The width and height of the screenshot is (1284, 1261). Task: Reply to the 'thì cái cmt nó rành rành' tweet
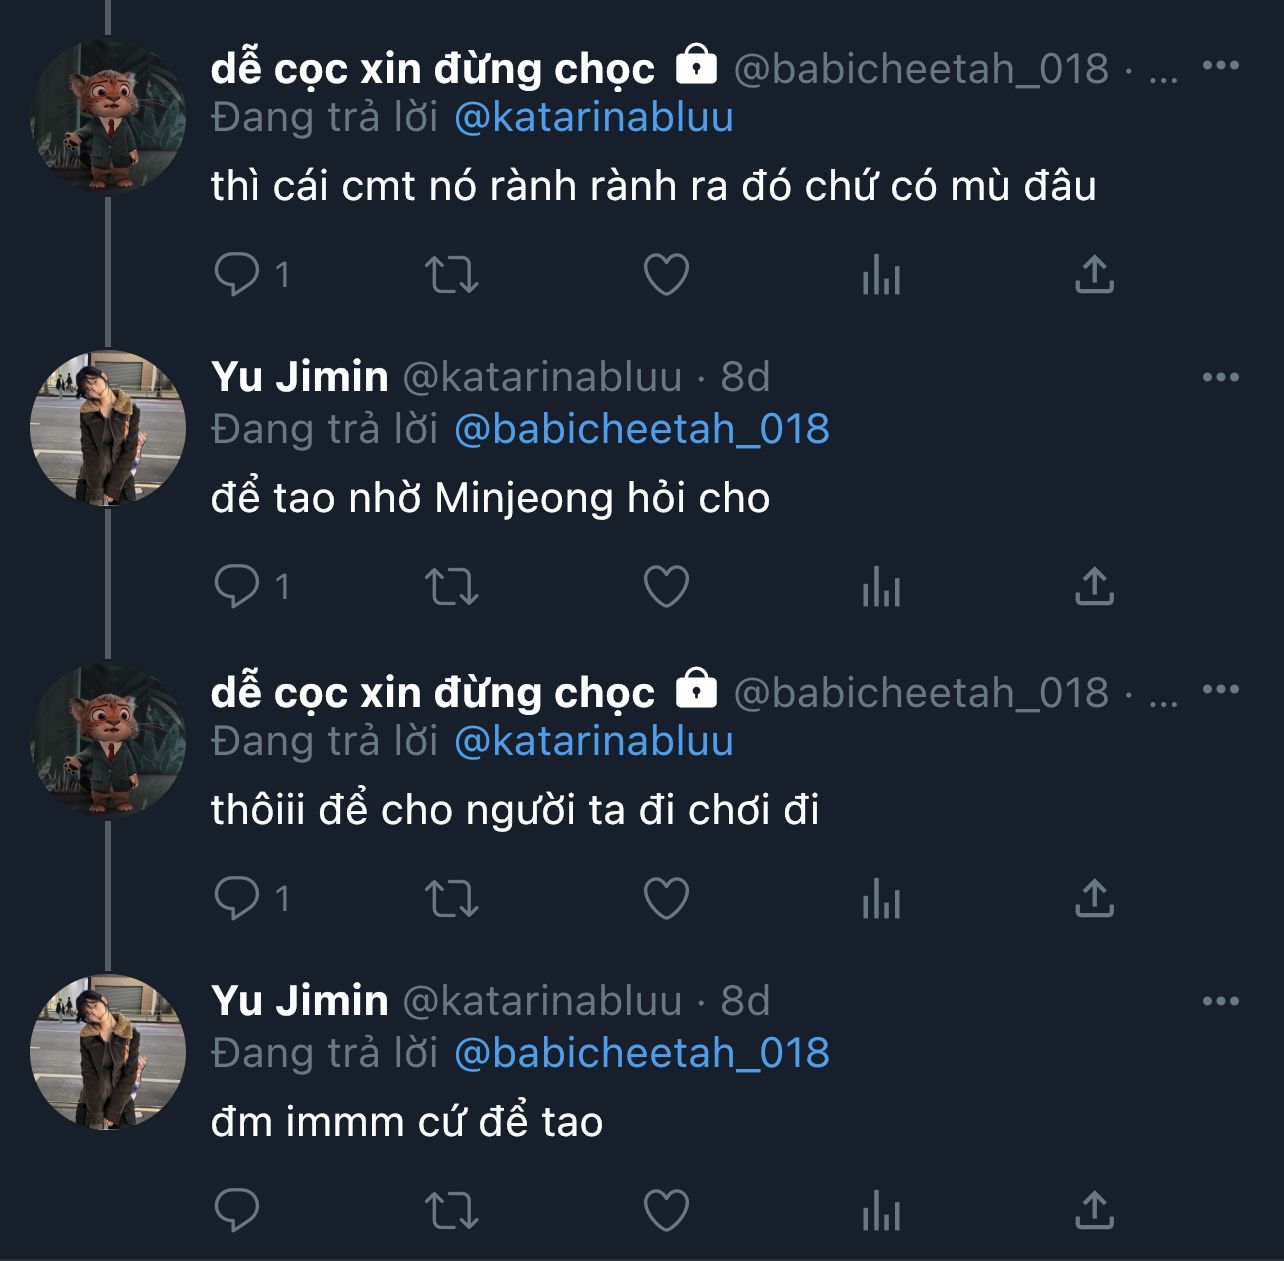[x=237, y=274]
